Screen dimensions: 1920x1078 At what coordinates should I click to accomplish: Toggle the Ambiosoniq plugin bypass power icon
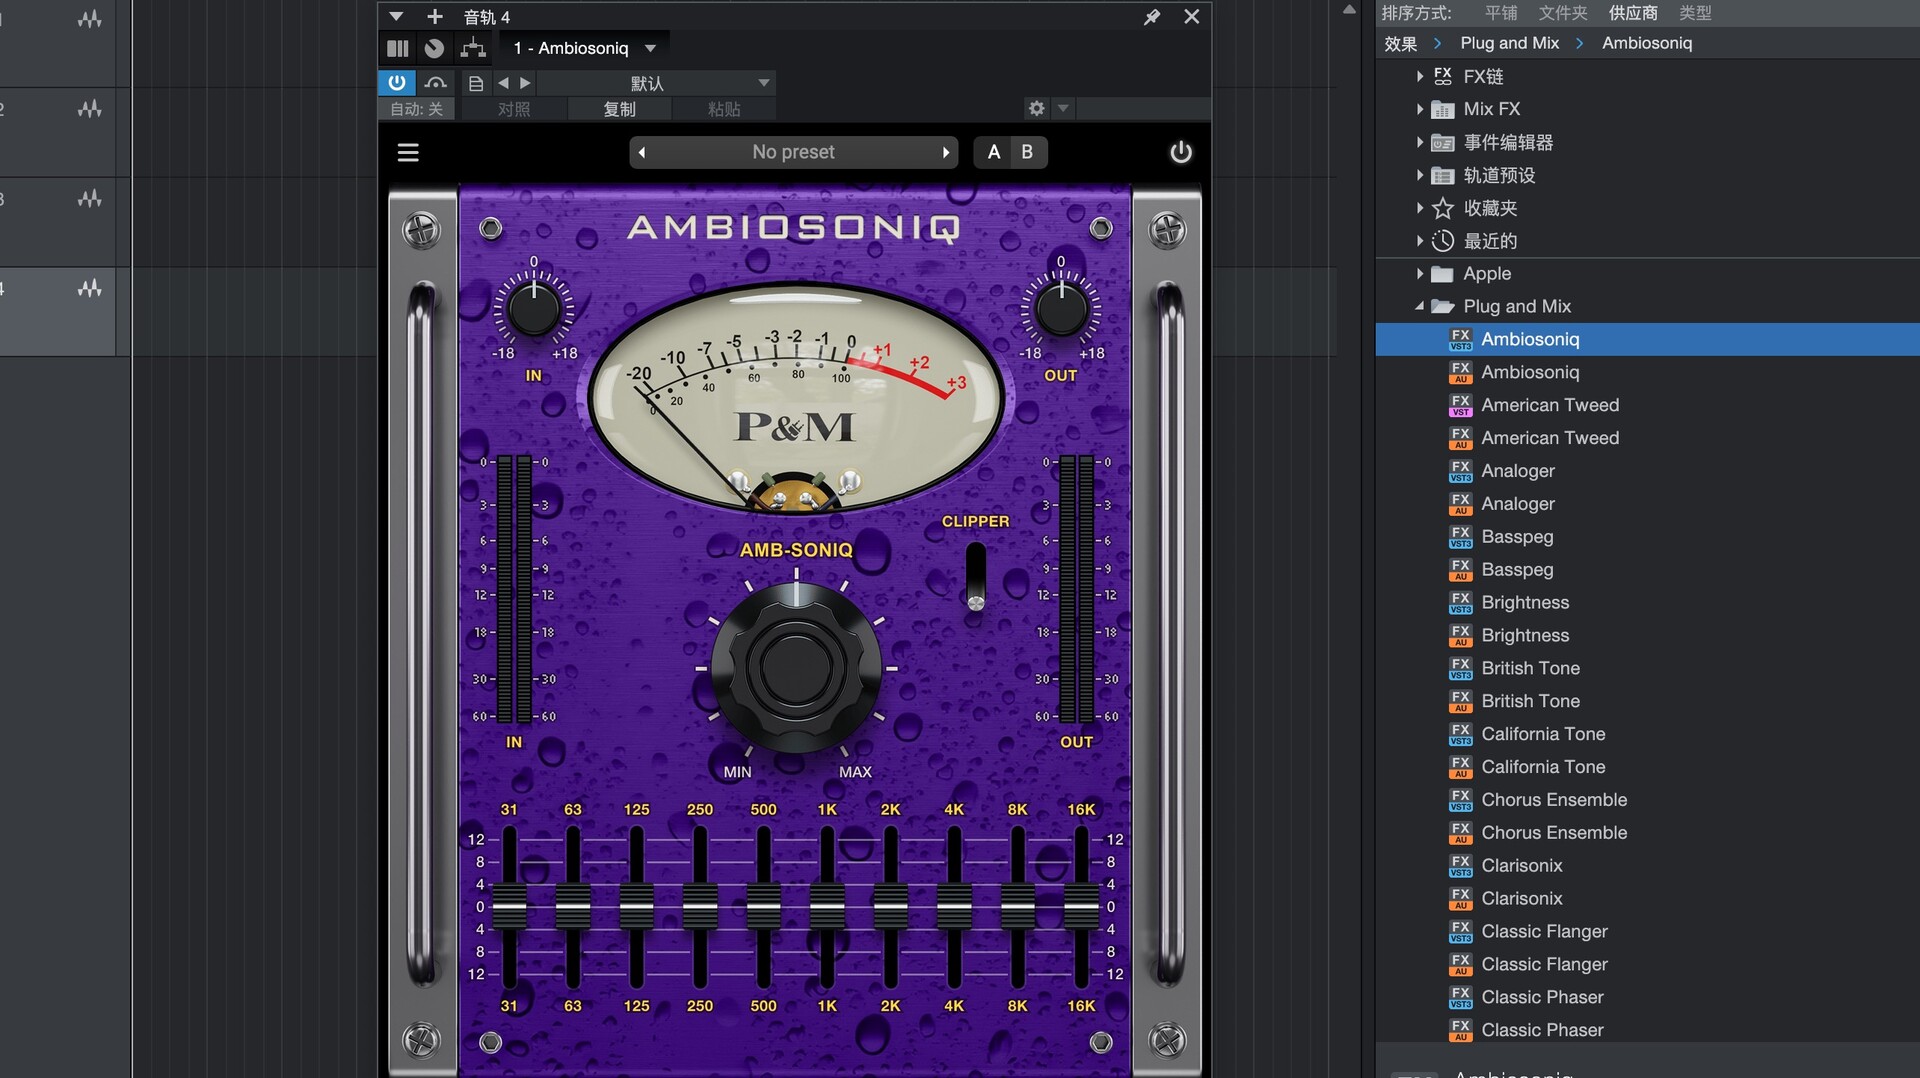1181,152
